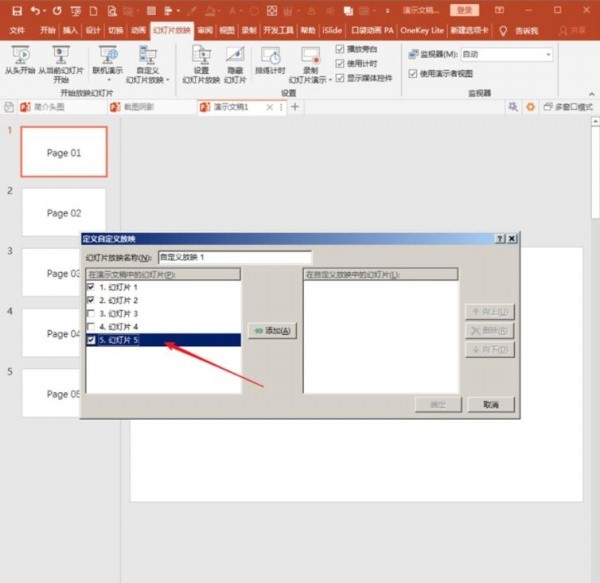Click the help question mark in dialog title
Screen dimensions: 600x583
(x=500, y=239)
